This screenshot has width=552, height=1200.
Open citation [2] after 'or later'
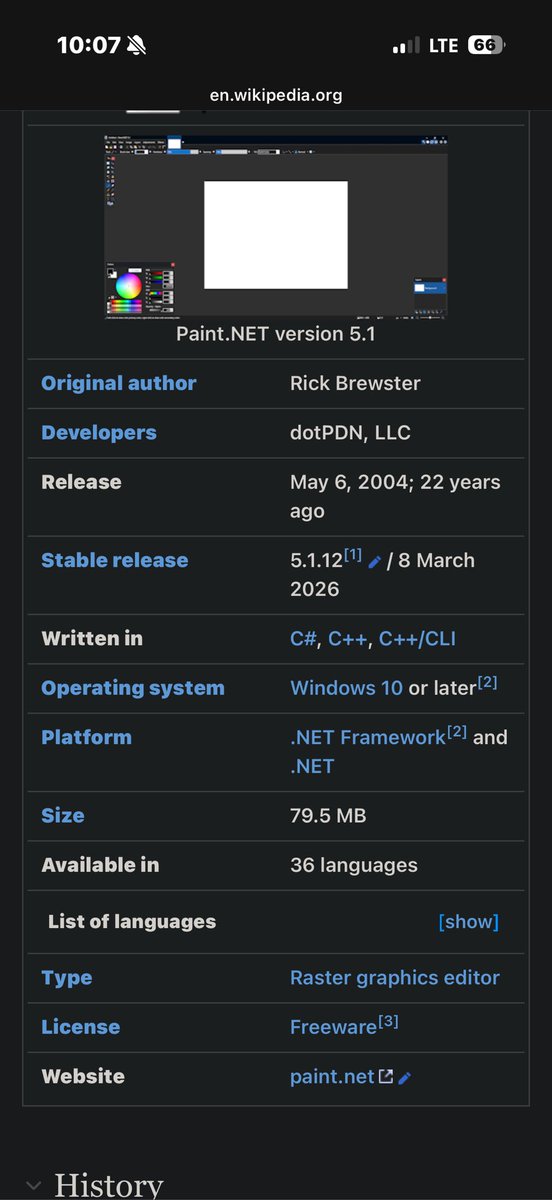[x=487, y=682]
